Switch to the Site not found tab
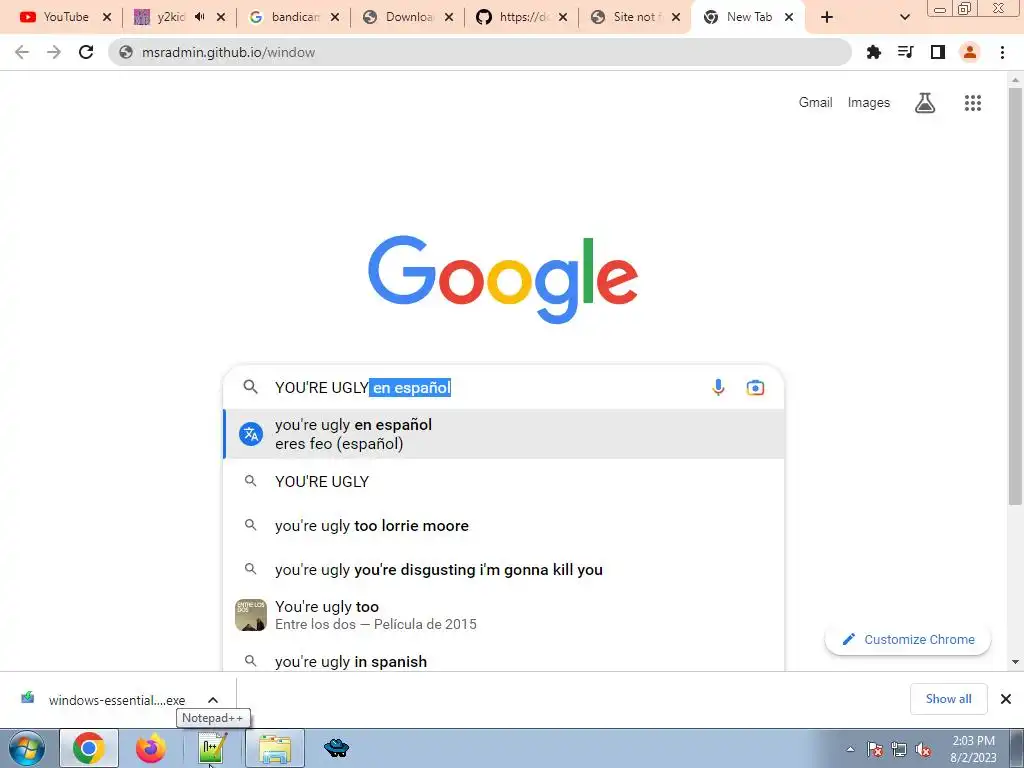The image size is (1024, 768). [635, 17]
